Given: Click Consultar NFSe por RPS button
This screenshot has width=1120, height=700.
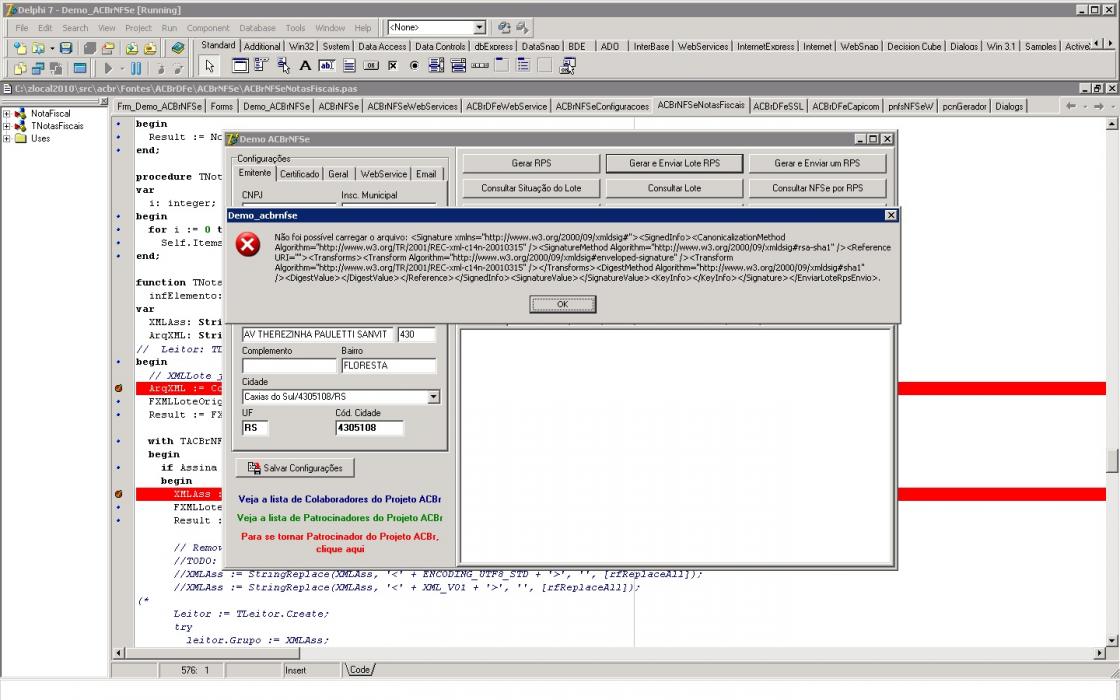Looking at the screenshot, I should (x=817, y=189).
